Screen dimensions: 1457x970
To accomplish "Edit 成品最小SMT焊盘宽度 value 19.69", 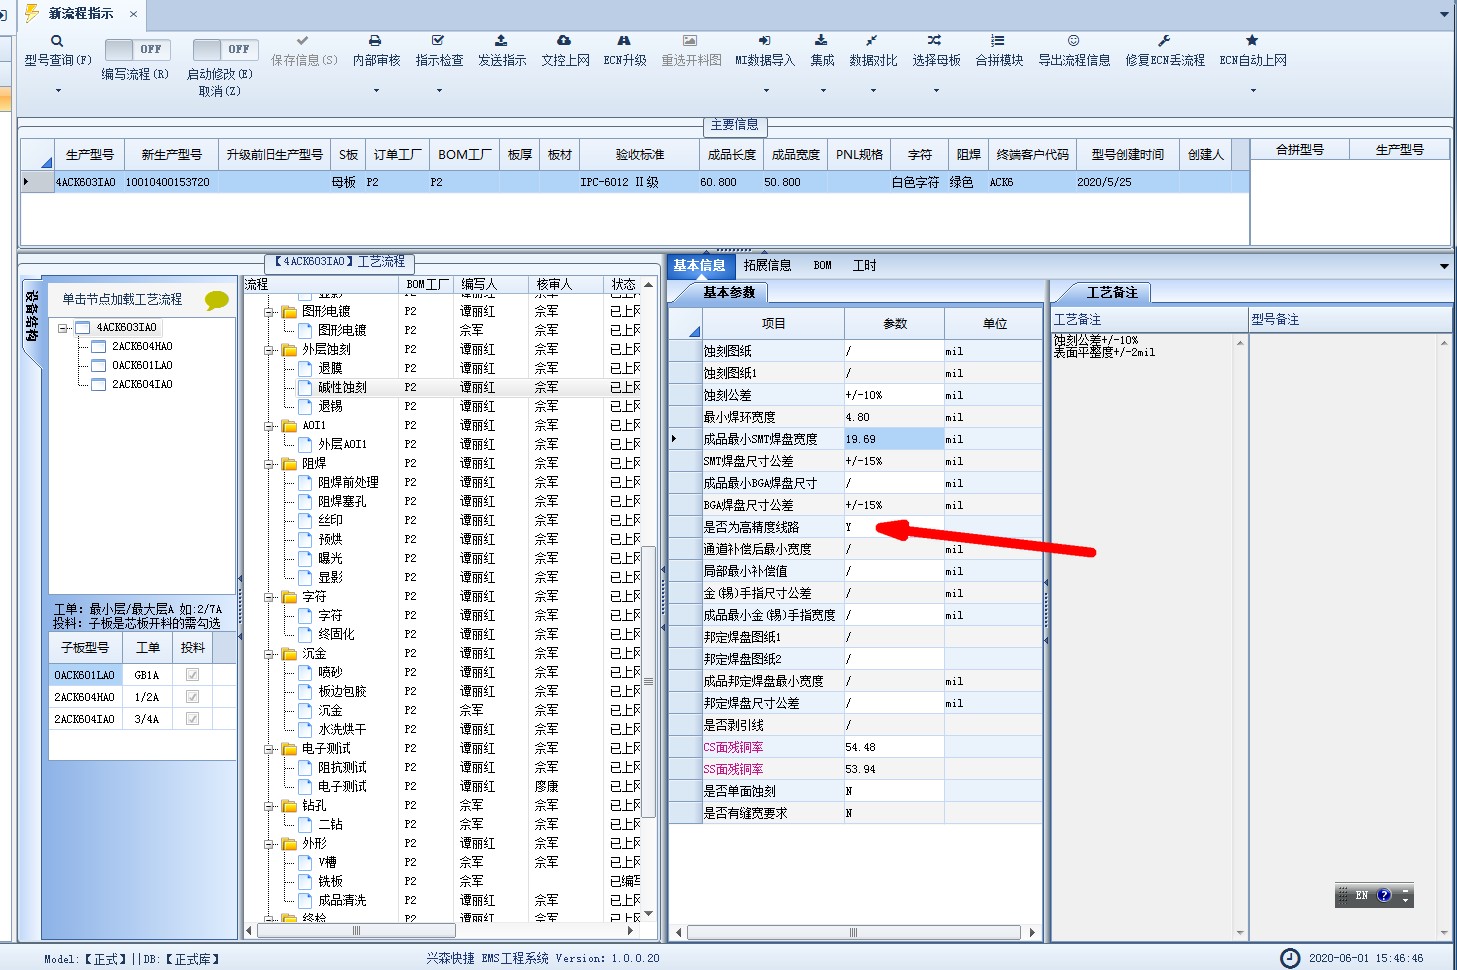I will click(894, 439).
